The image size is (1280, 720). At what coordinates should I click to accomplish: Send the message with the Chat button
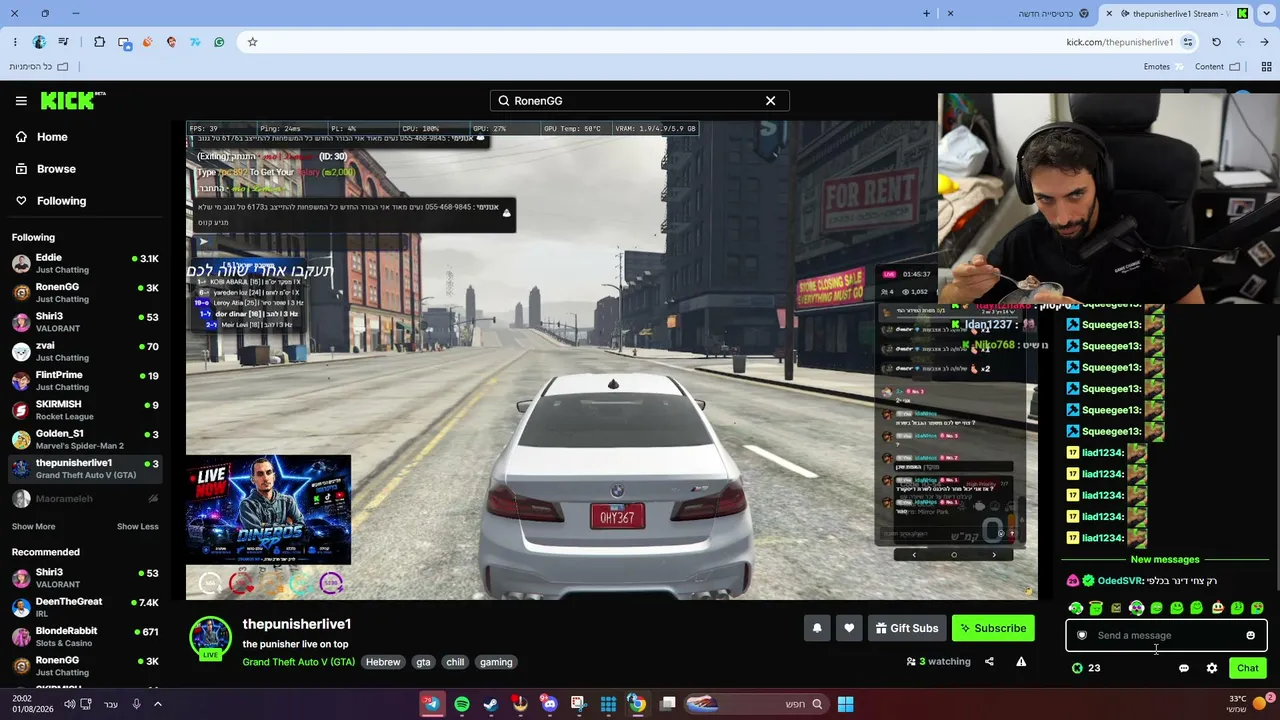pyautogui.click(x=1247, y=668)
